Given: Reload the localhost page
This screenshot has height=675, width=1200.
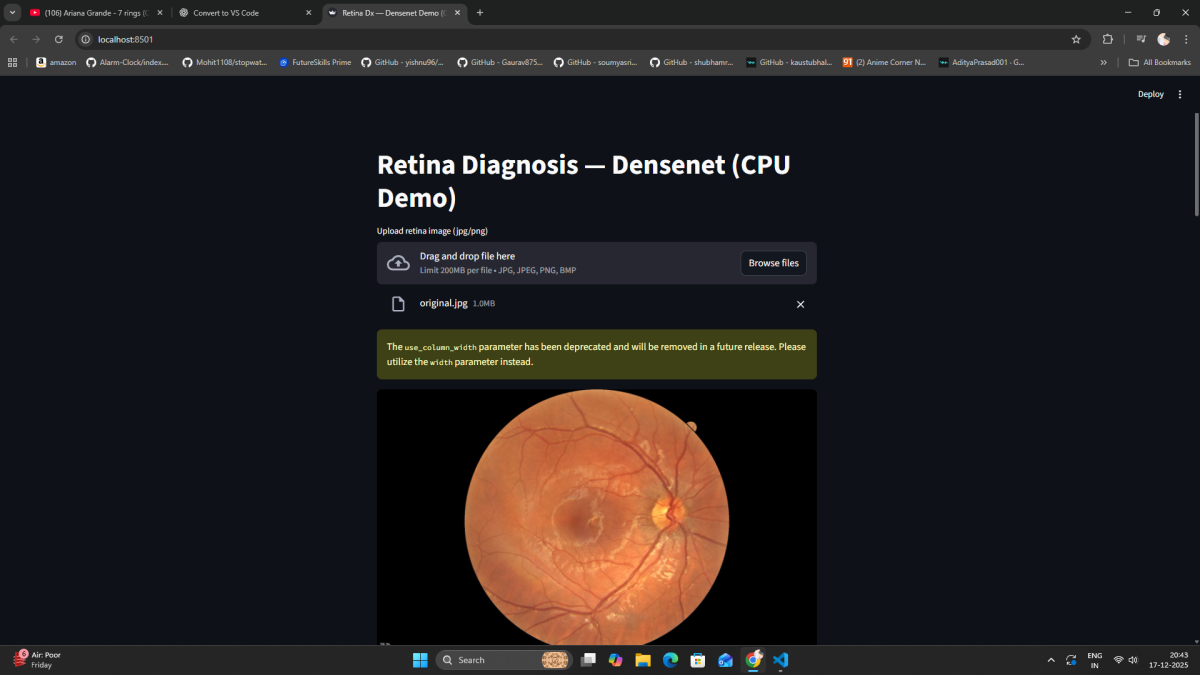Looking at the screenshot, I should pyautogui.click(x=59, y=39).
